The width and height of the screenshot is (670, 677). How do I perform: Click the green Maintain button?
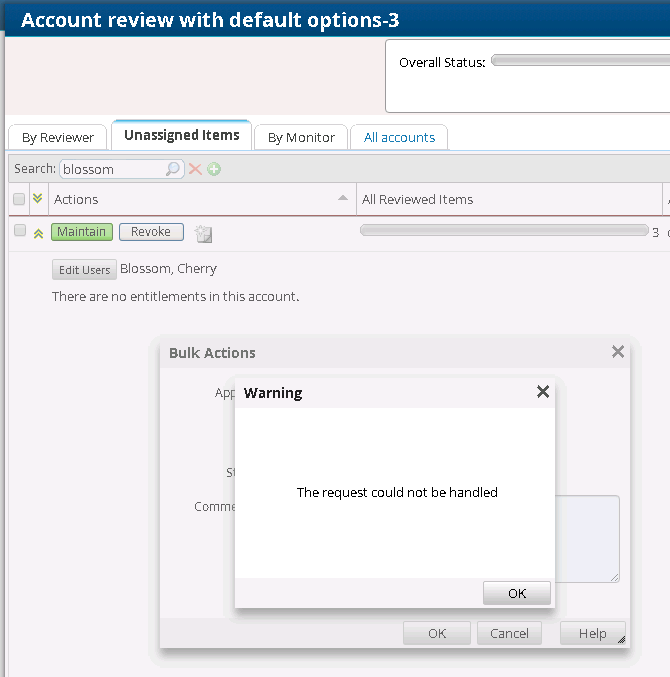81,232
